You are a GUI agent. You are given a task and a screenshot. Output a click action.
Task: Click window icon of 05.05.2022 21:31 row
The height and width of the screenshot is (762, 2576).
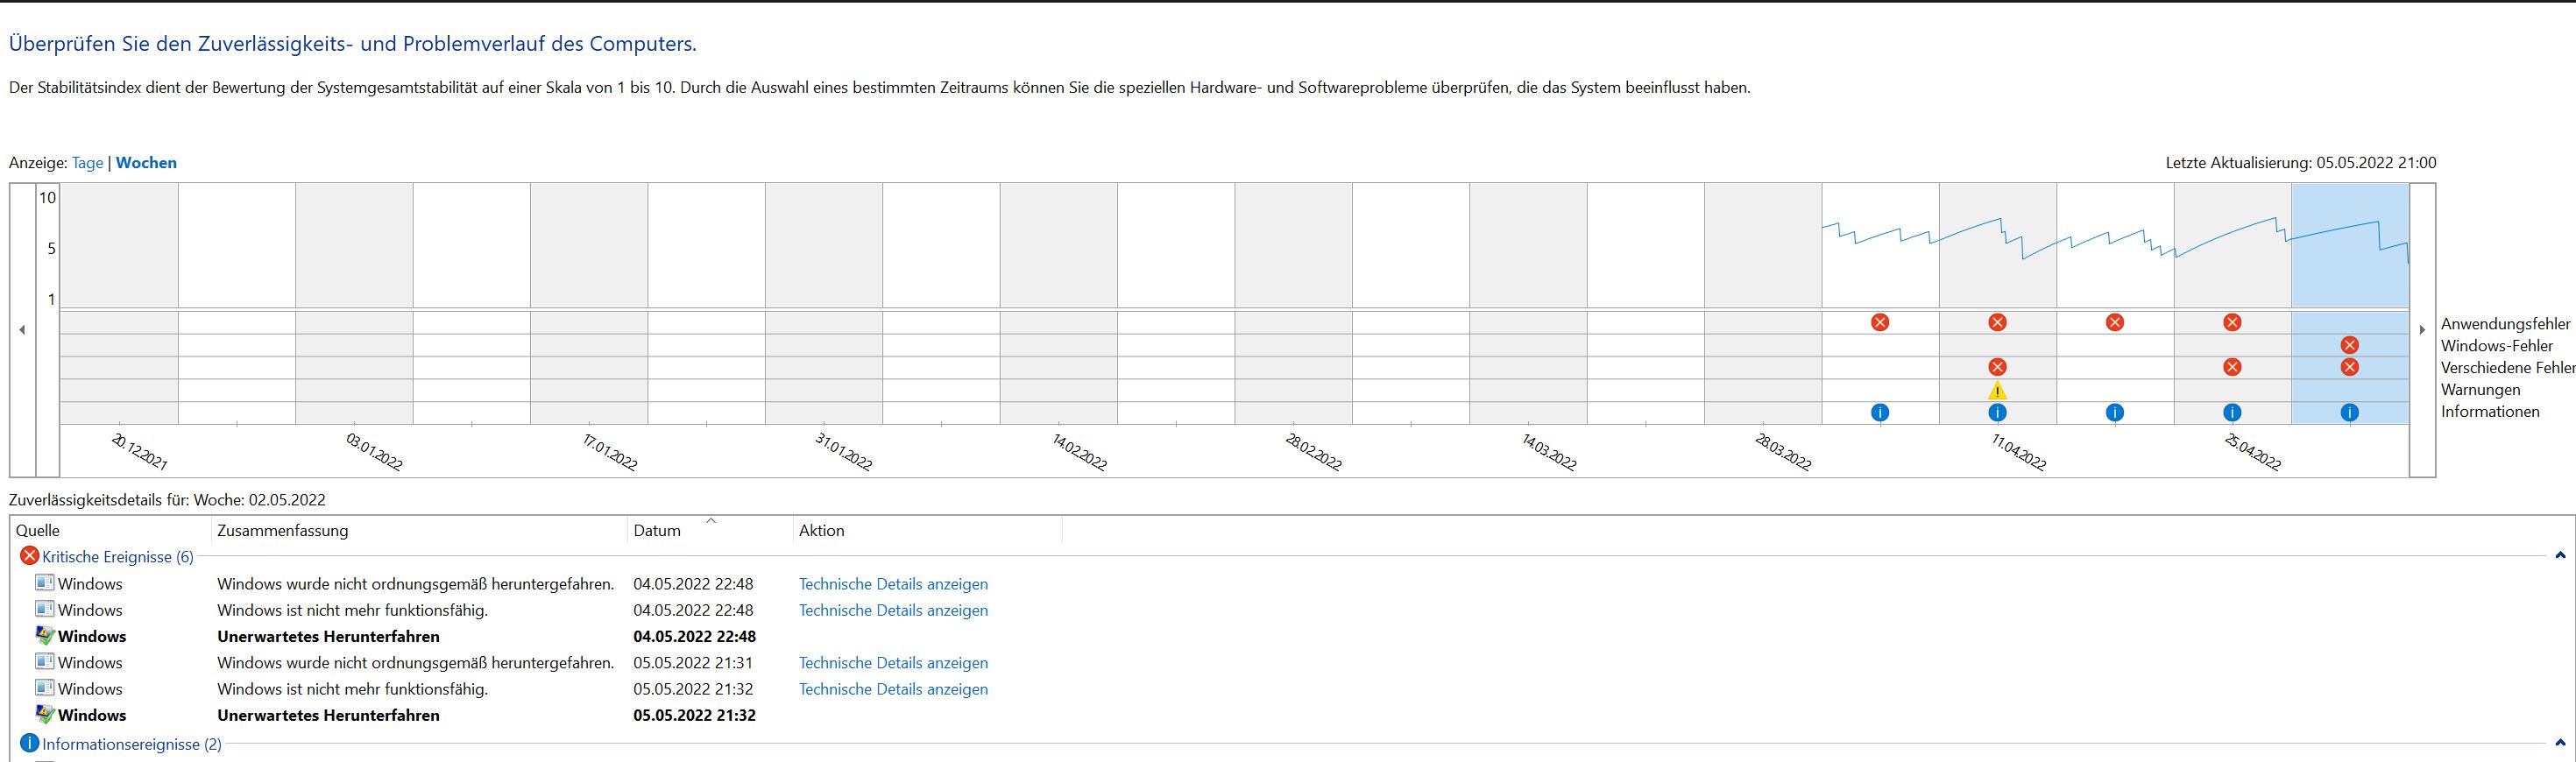[45, 662]
